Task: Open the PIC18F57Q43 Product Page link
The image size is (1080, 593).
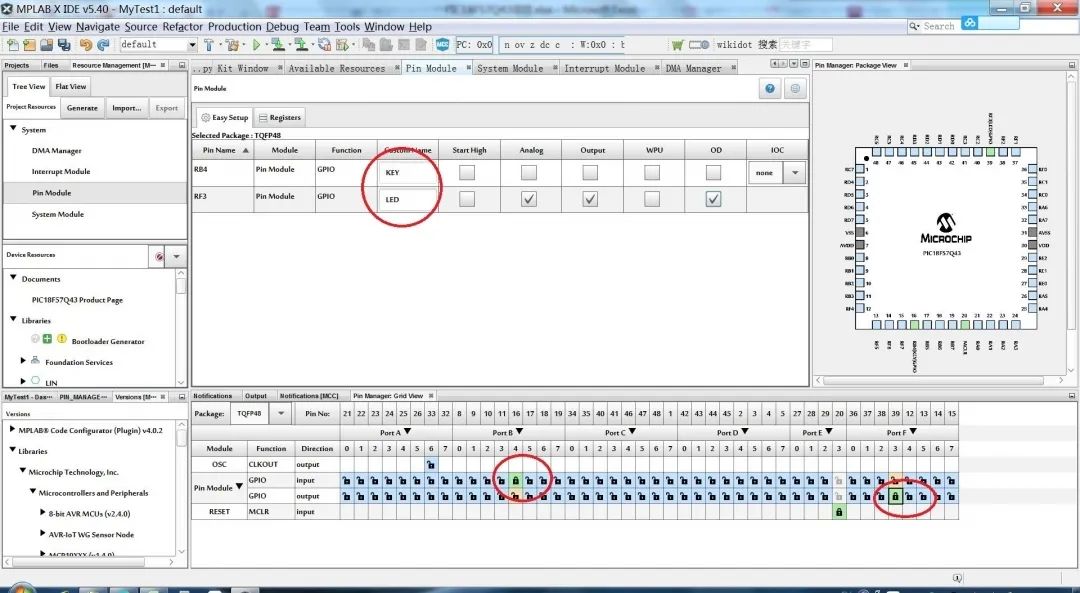Action: tap(76, 300)
